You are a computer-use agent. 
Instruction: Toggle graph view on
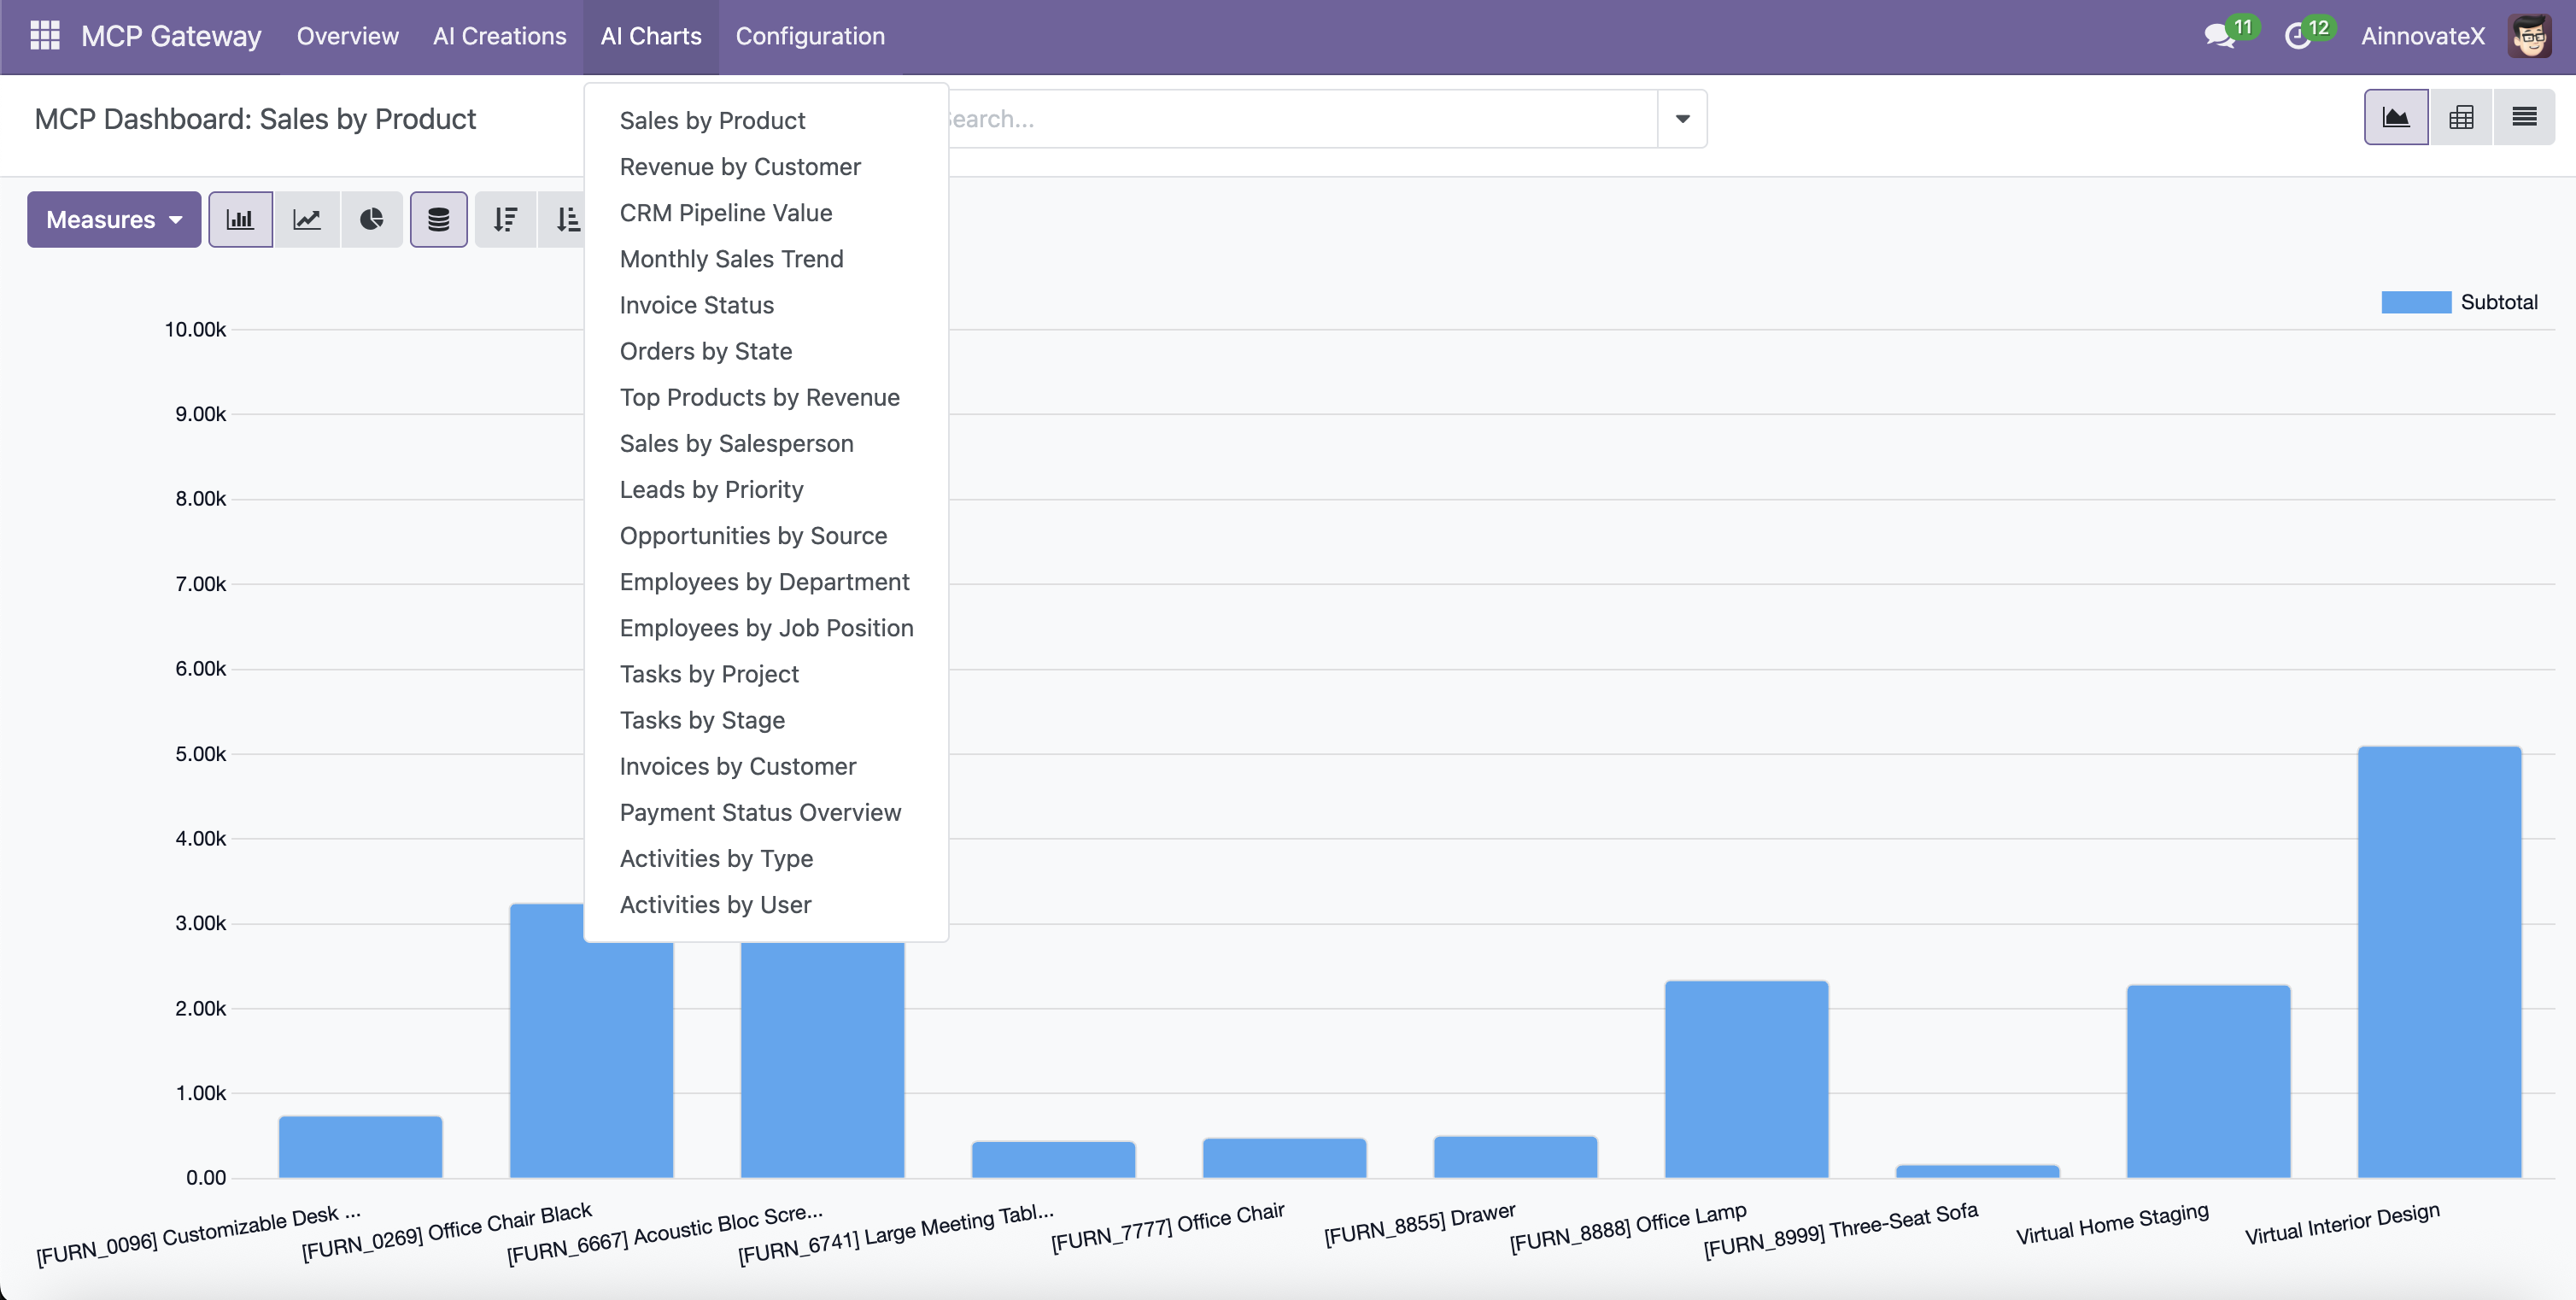(x=2396, y=116)
